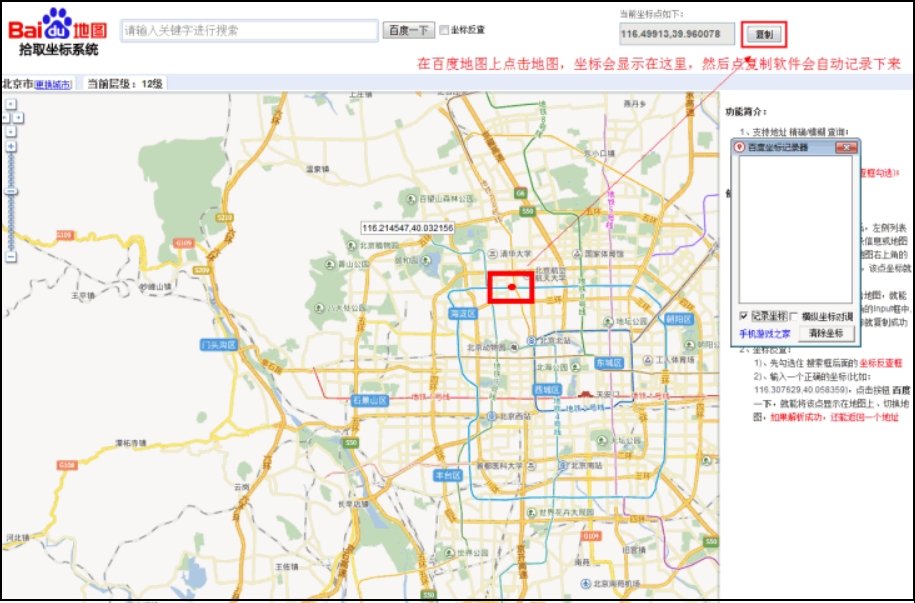This screenshot has width=915, height=603.
Task: Click the zoom level slider handle
Action: [x=11, y=191]
